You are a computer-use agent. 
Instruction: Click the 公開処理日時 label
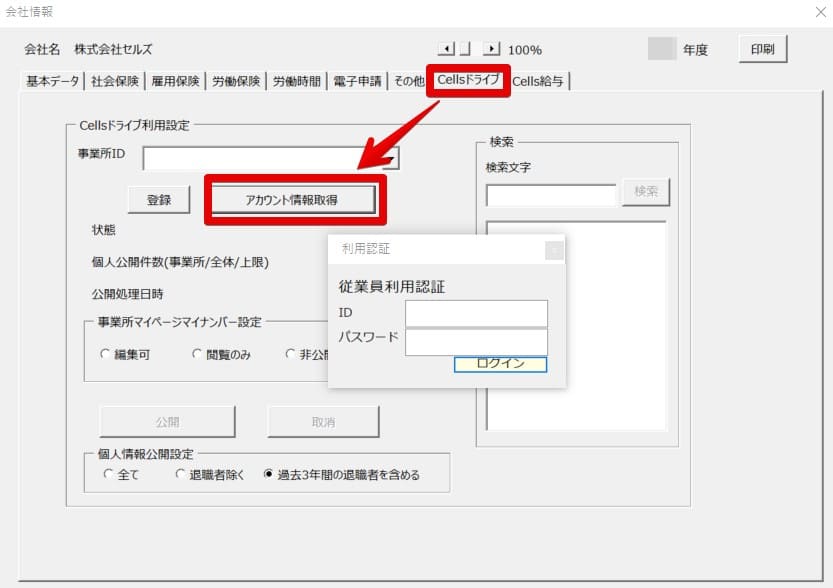point(128,294)
